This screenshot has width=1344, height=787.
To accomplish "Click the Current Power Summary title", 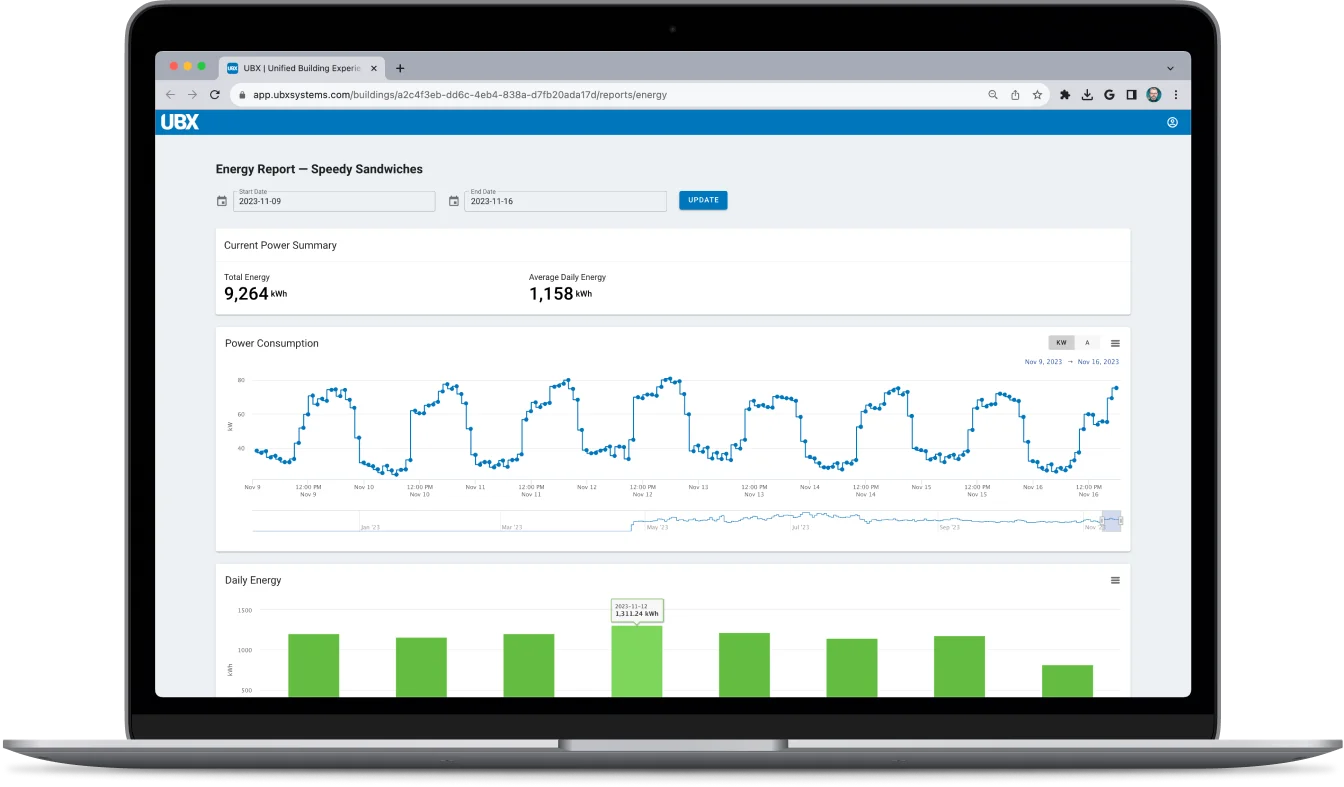I will (280, 245).
